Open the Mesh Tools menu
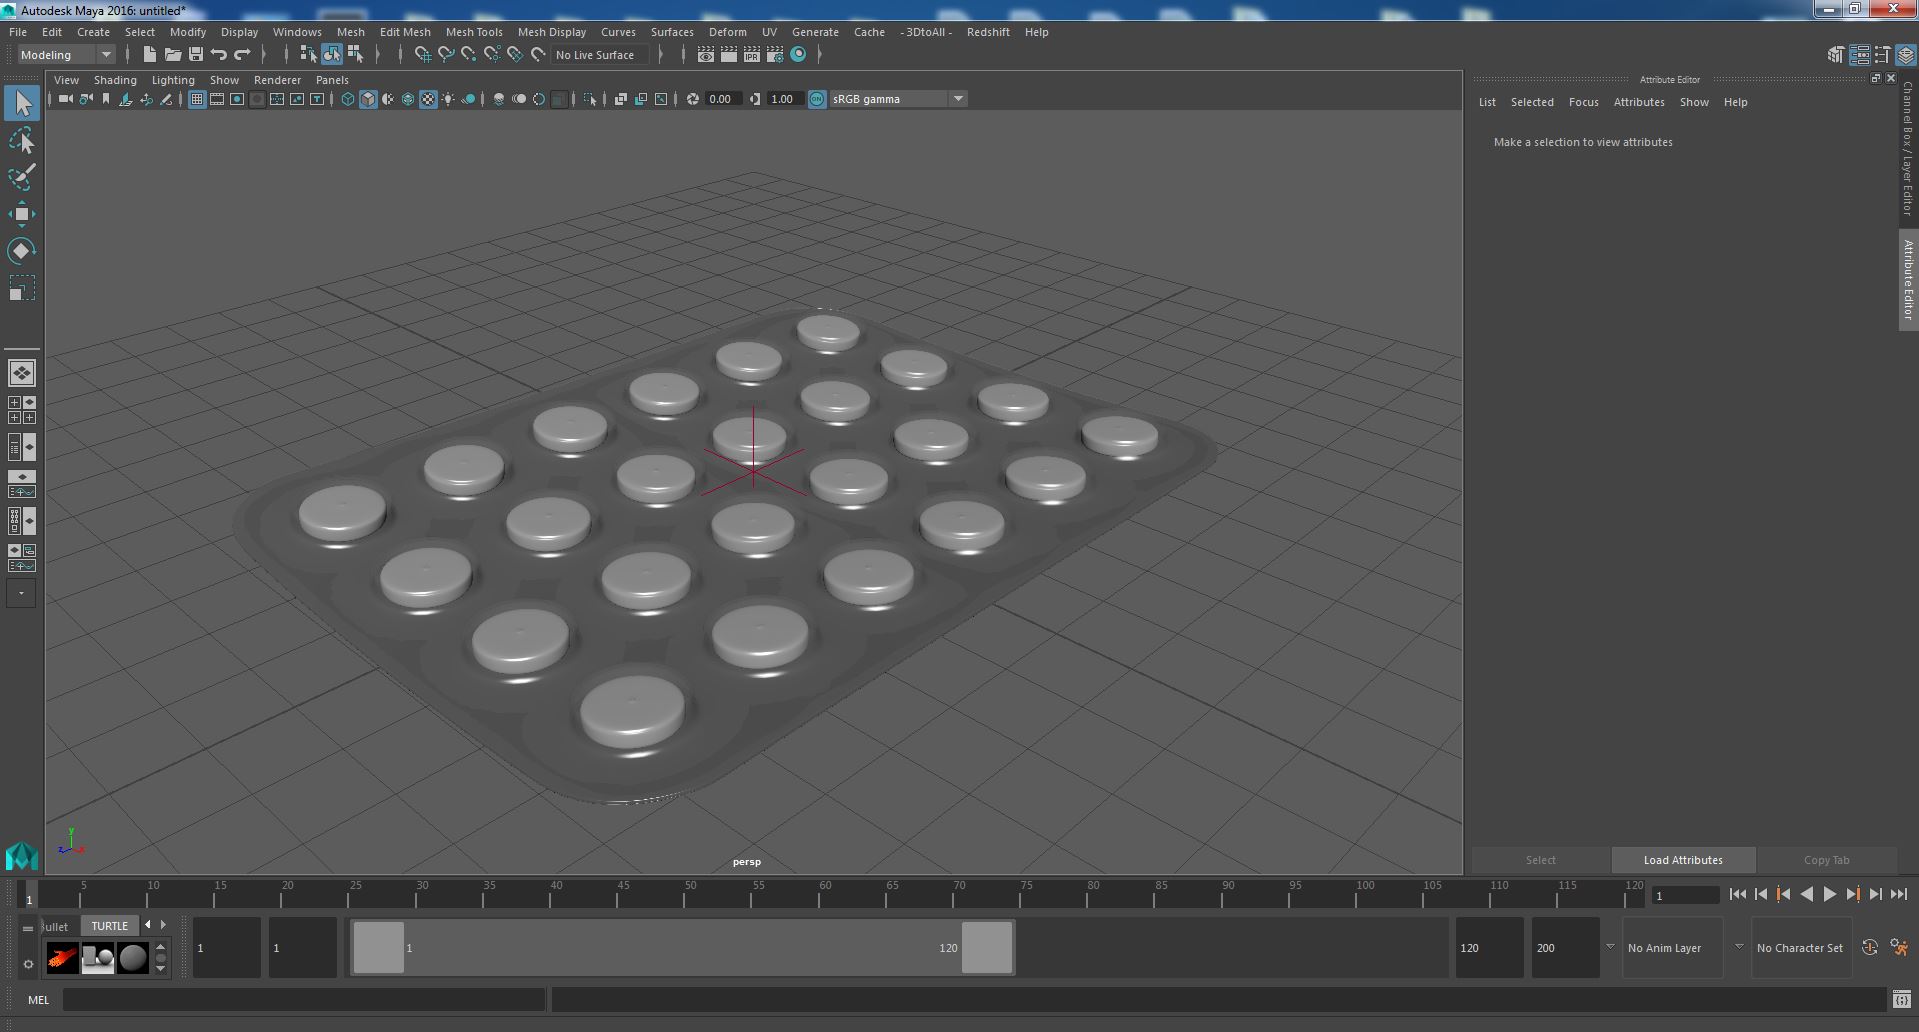 point(474,32)
